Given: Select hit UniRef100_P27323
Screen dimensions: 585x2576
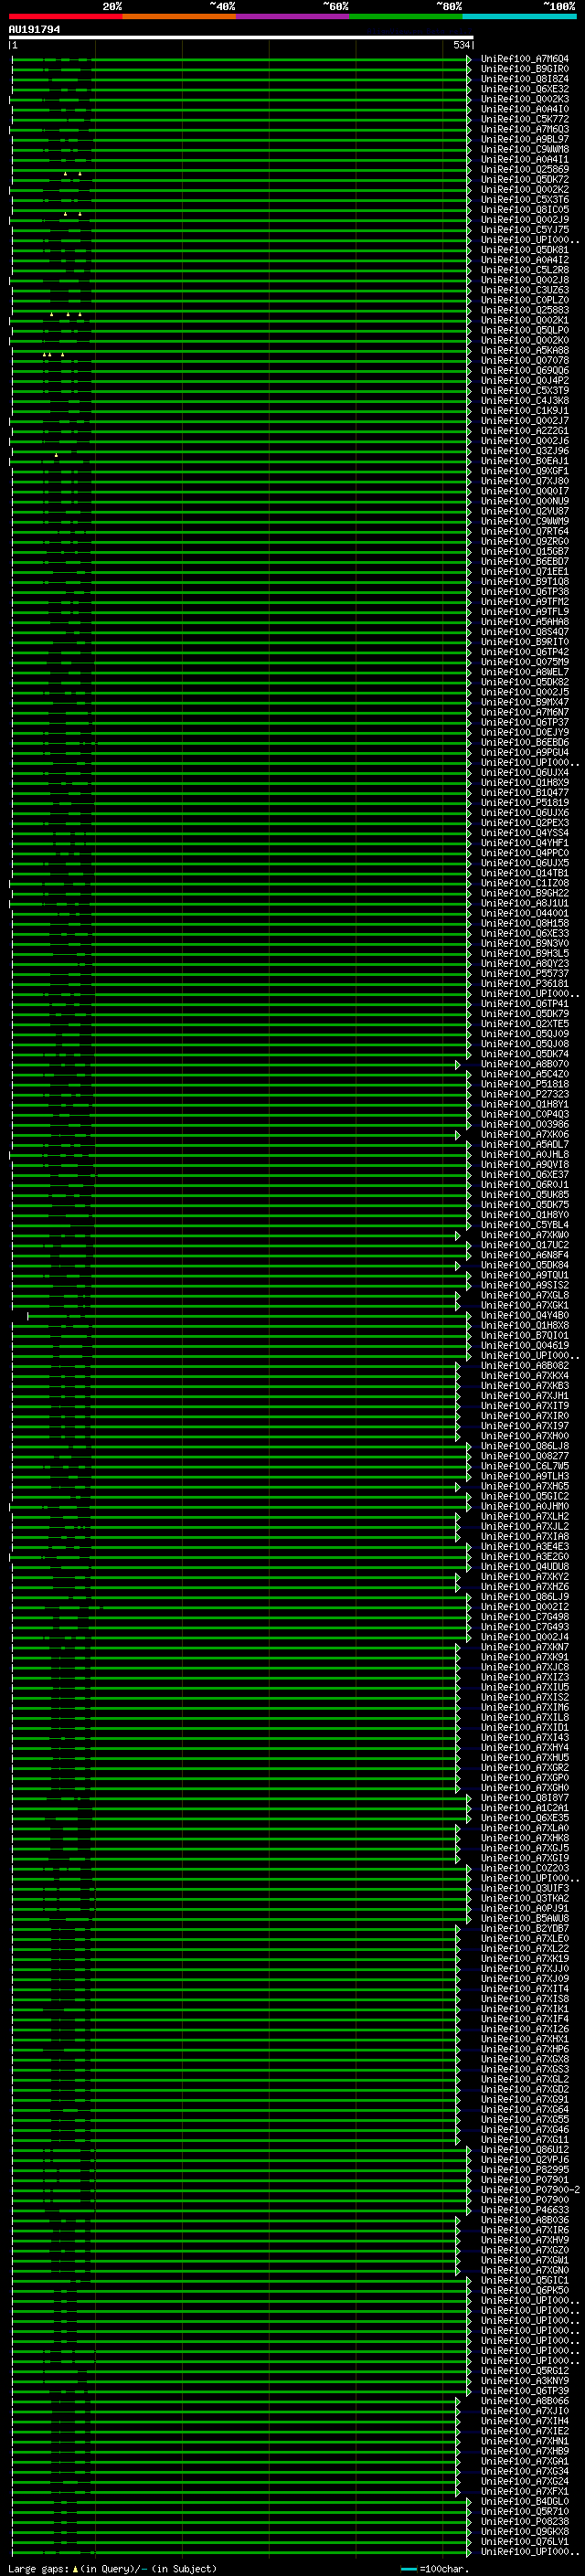Looking at the screenshot, I should 524,1094.
